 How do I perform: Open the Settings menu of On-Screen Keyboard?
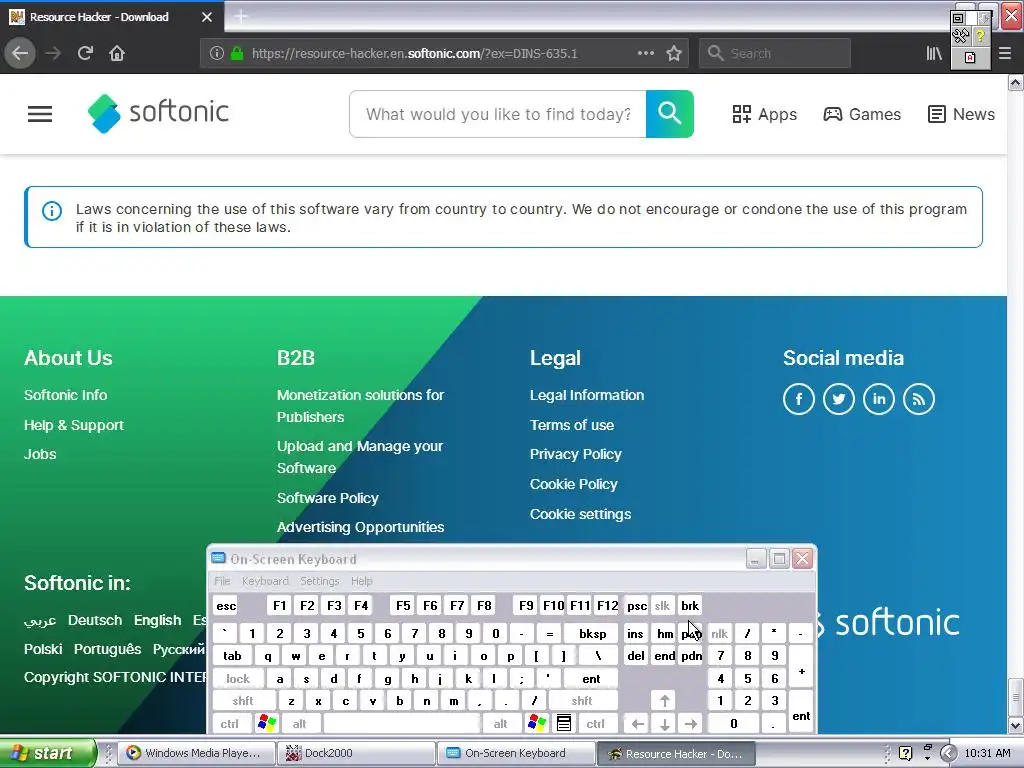pyautogui.click(x=319, y=581)
